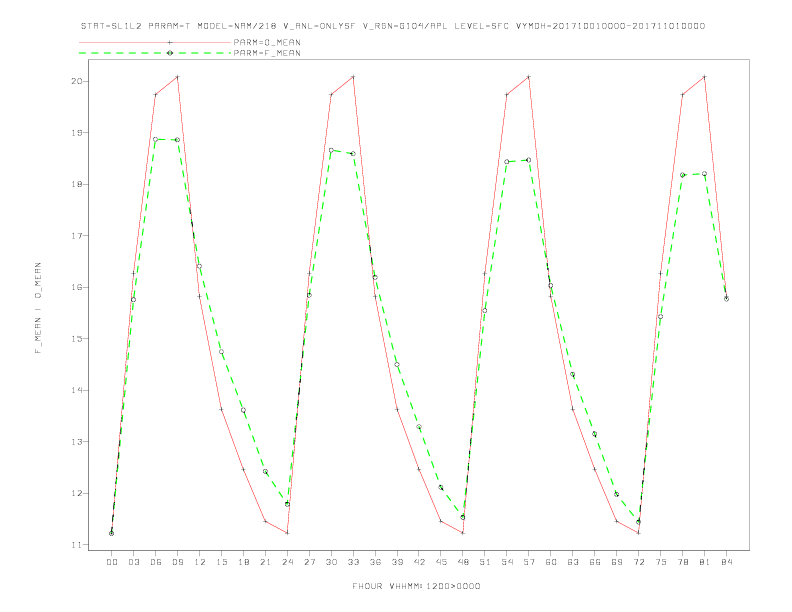Click the green F_MEAN circle marker at hour 15
The height and width of the screenshot is (612, 792).
pos(221,351)
